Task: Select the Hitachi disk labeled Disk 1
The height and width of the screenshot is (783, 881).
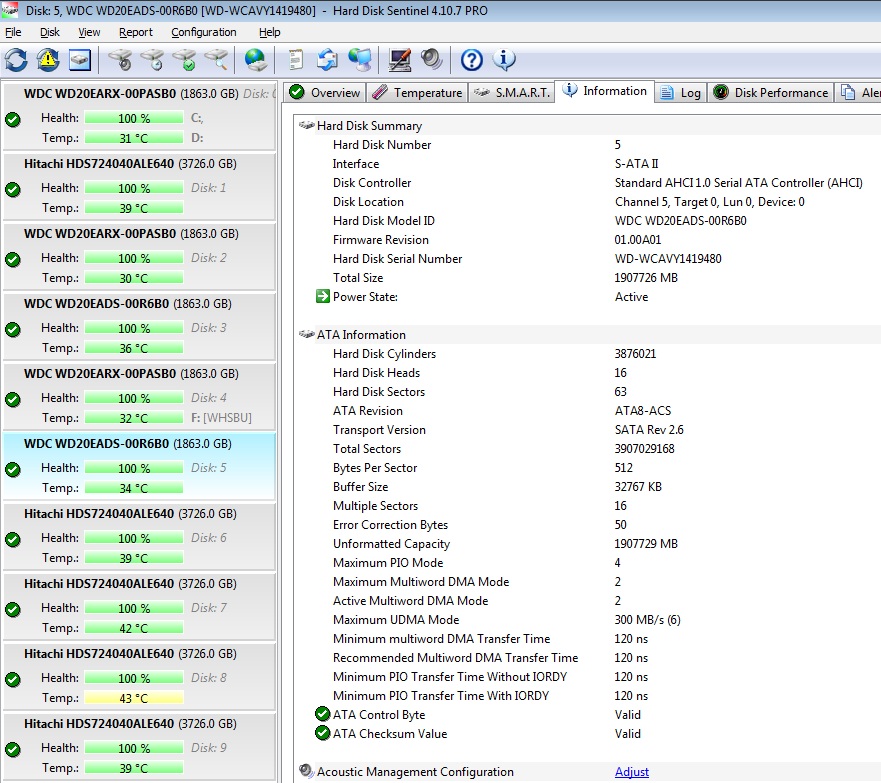Action: click(139, 186)
